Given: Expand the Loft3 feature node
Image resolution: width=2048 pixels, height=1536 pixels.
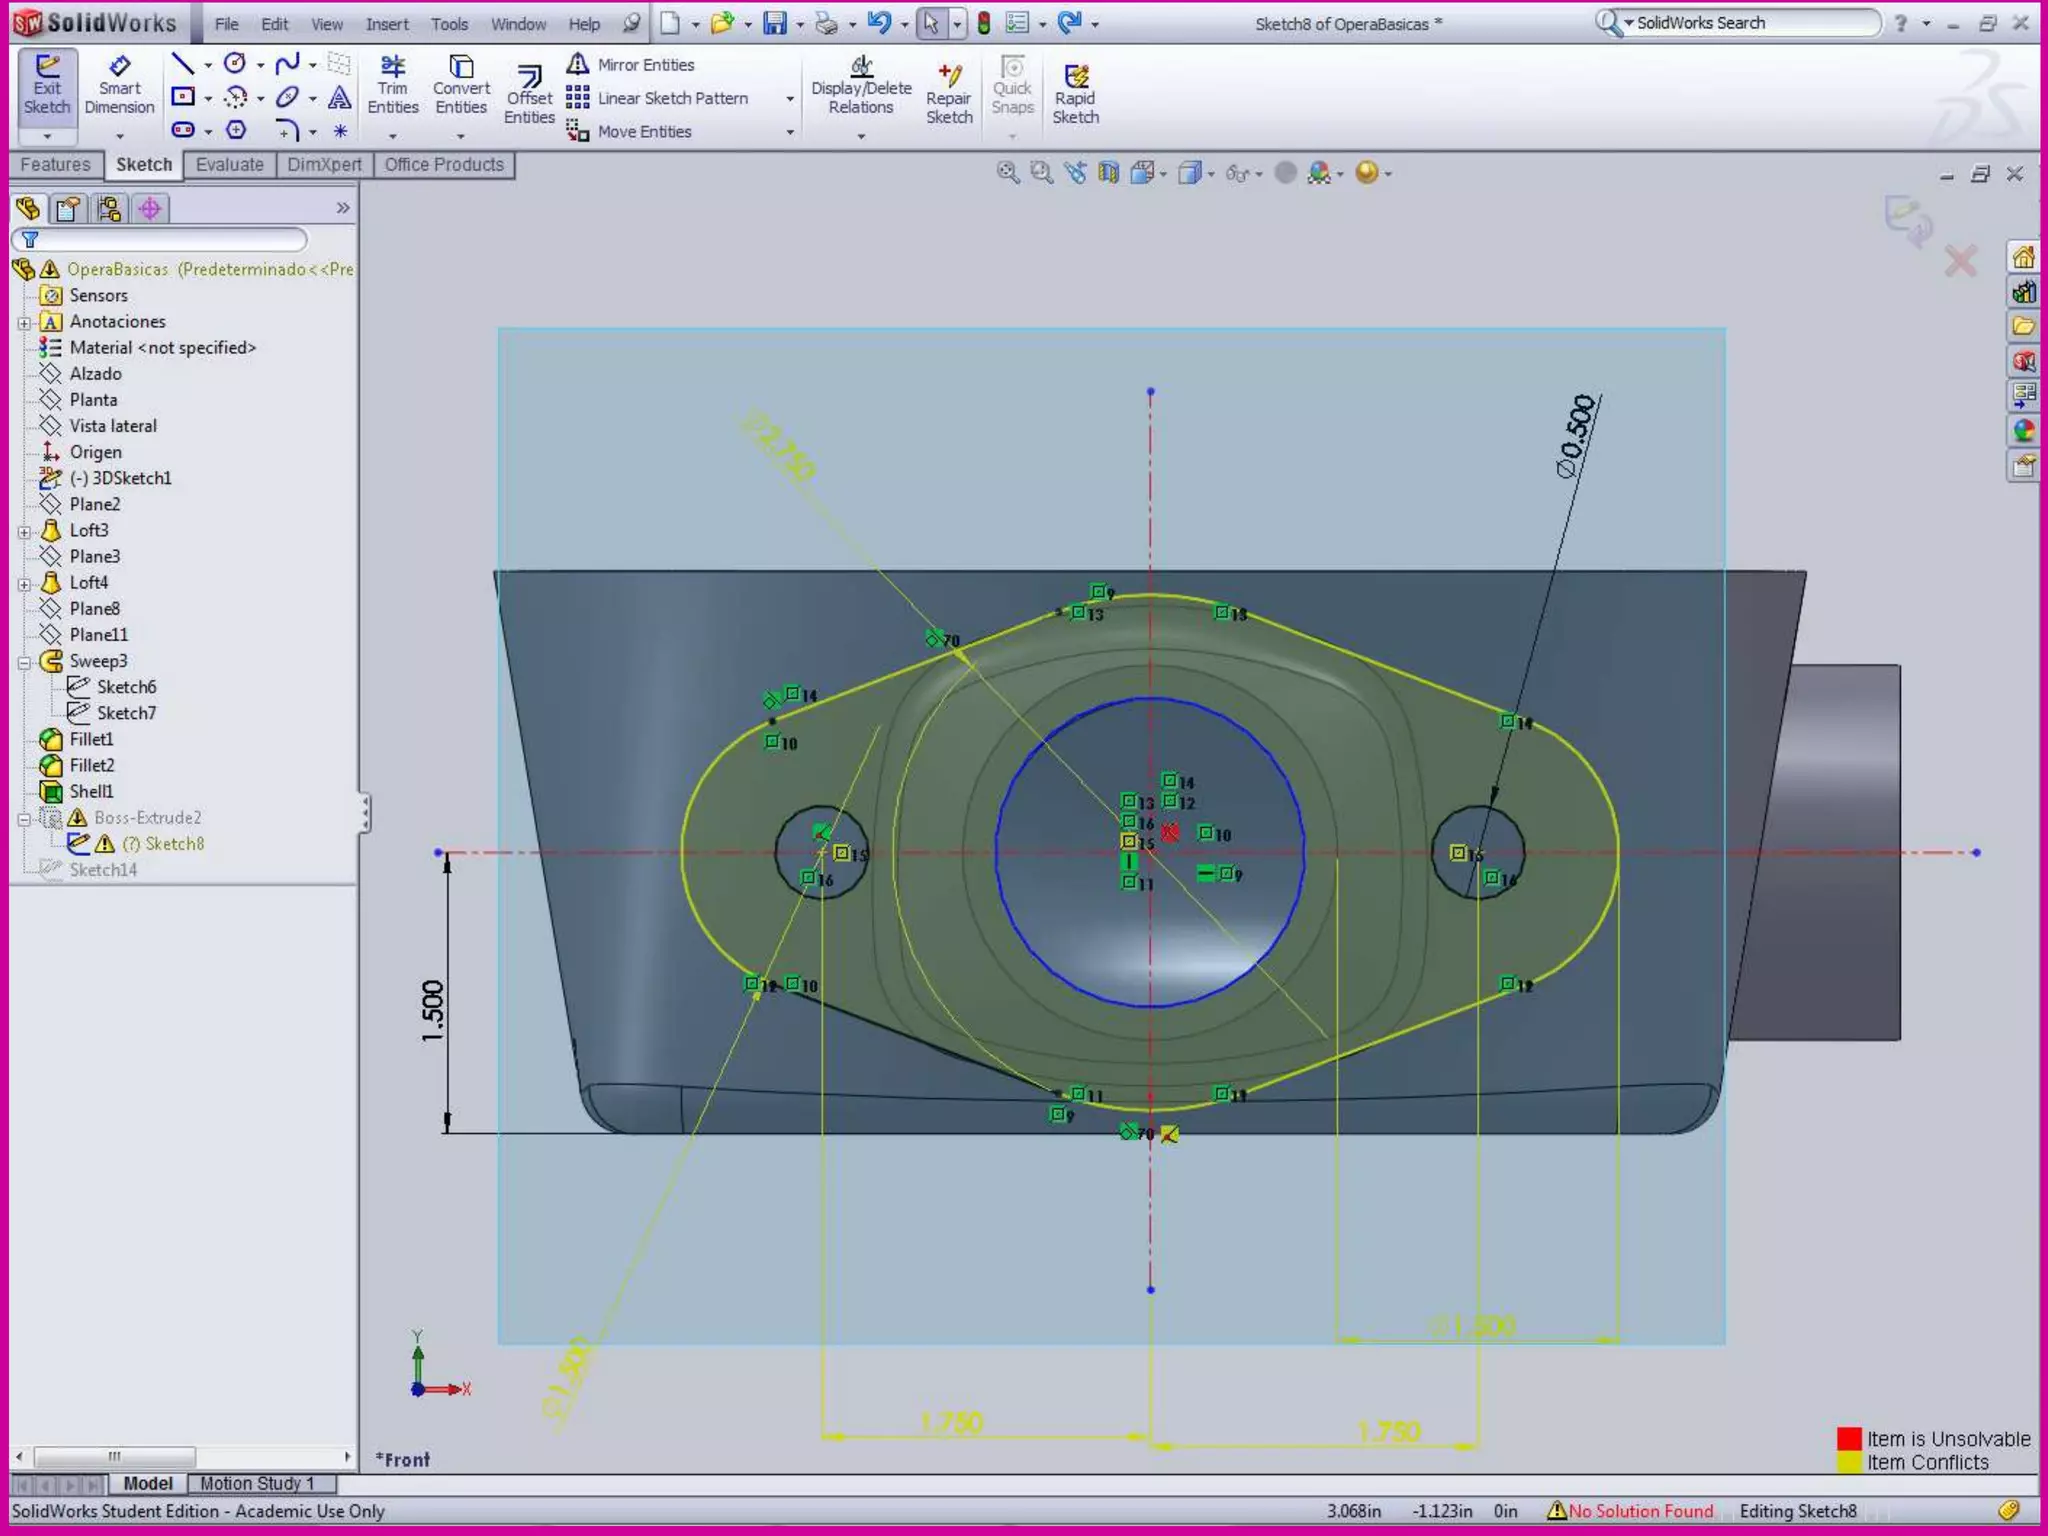Looking at the screenshot, I should pyautogui.click(x=24, y=531).
